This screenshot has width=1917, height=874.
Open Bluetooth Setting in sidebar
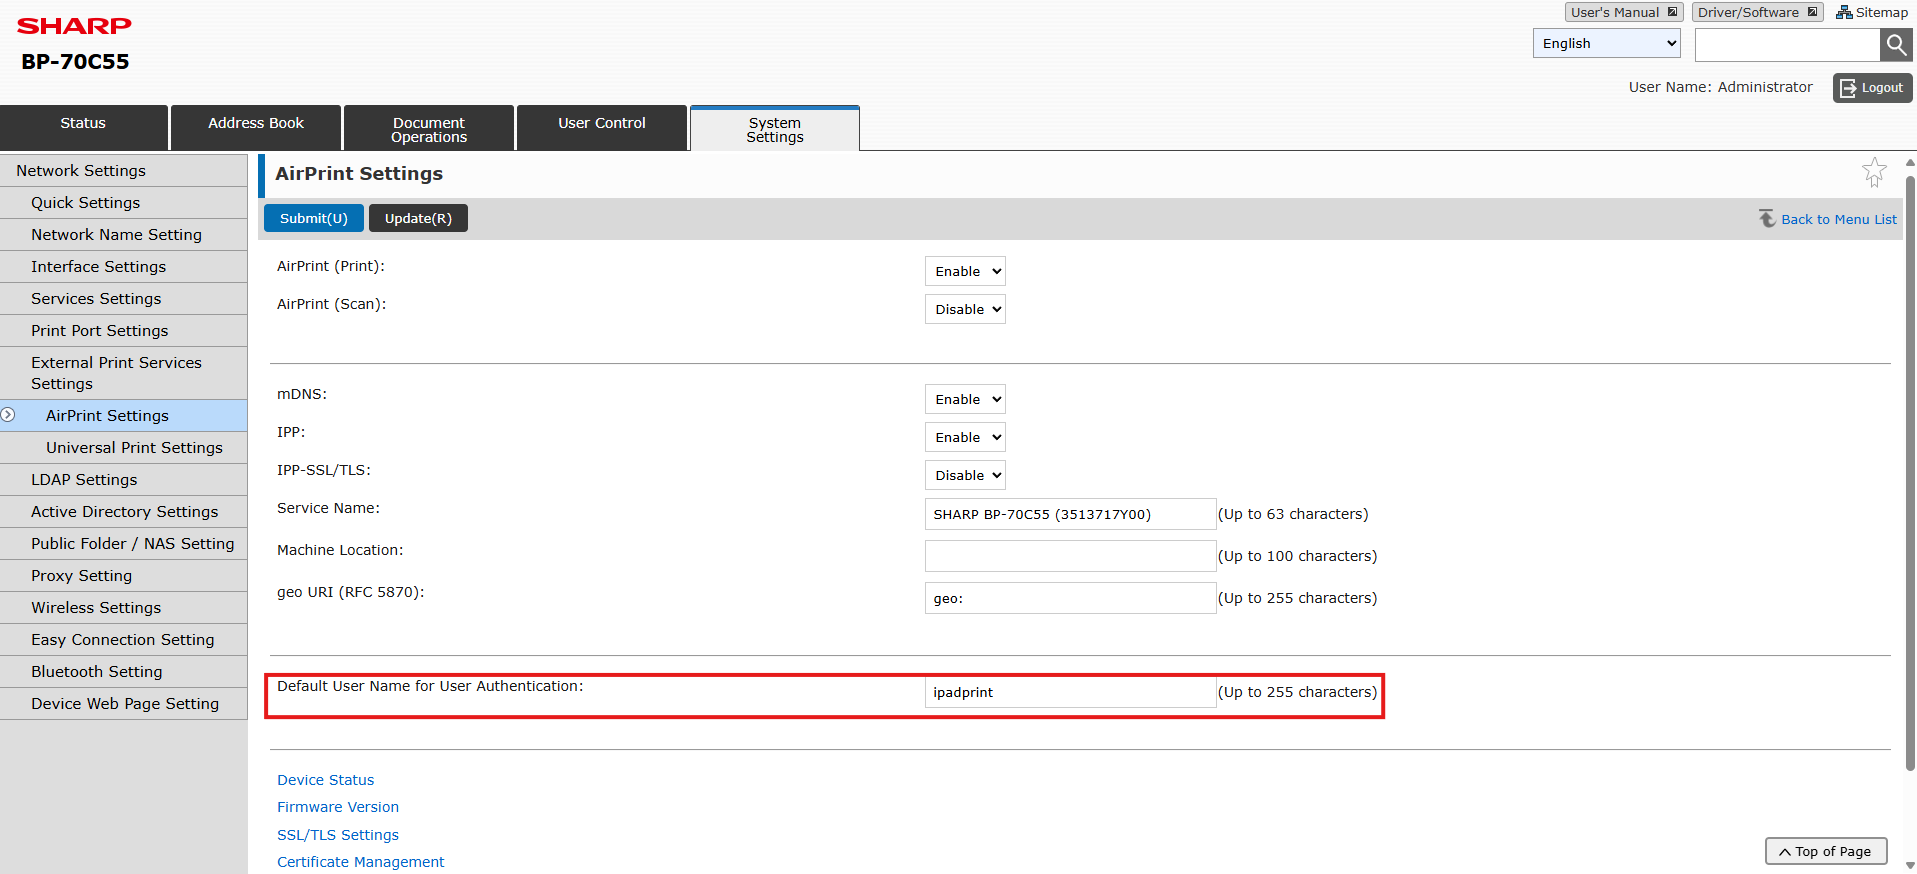[123, 672]
